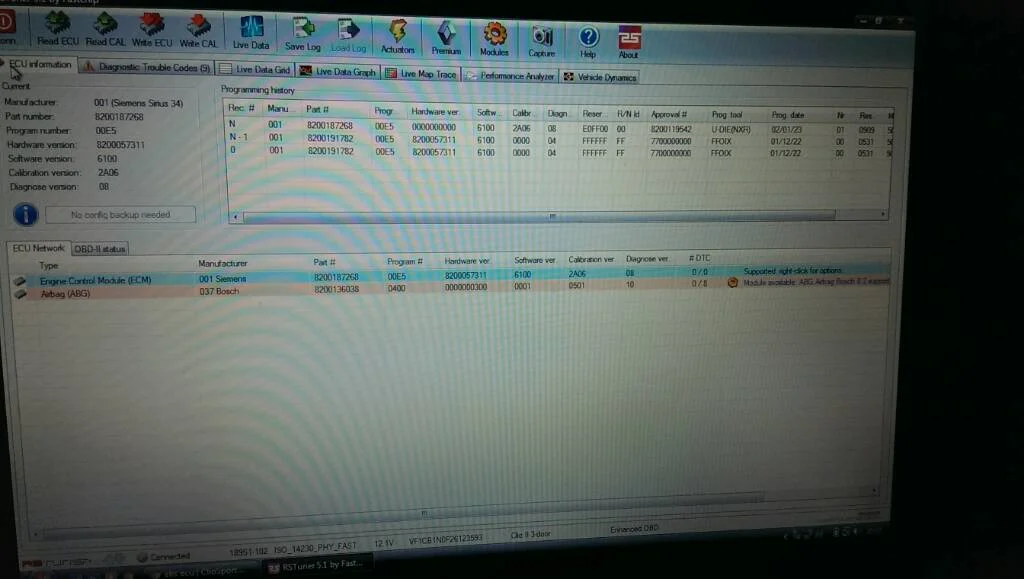Viewport: 1024px width, 579px height.
Task: Click the U-DIE(NXR) prog tool cell
Action: click(731, 130)
